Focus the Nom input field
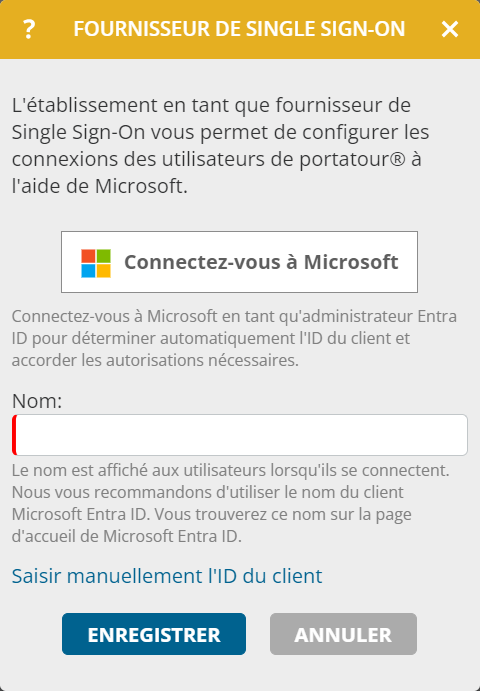 pyautogui.click(x=240, y=435)
